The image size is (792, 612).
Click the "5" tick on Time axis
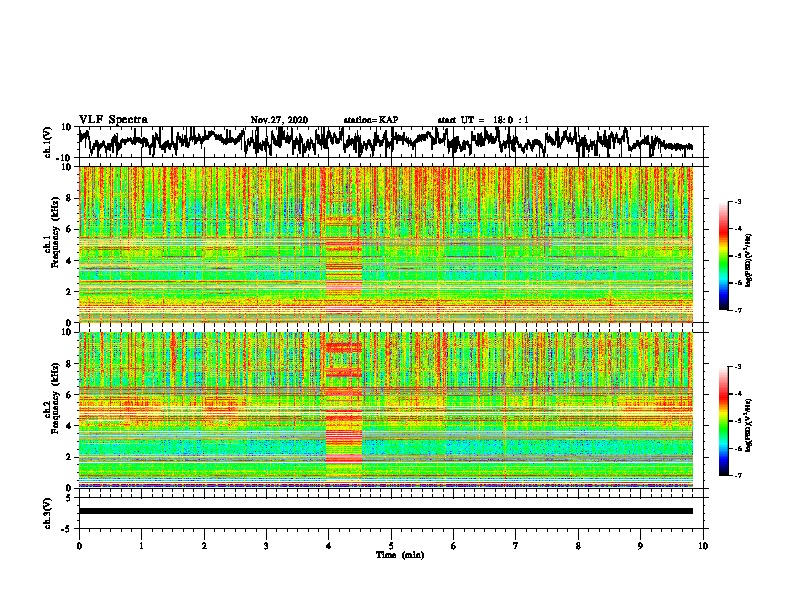pos(391,546)
